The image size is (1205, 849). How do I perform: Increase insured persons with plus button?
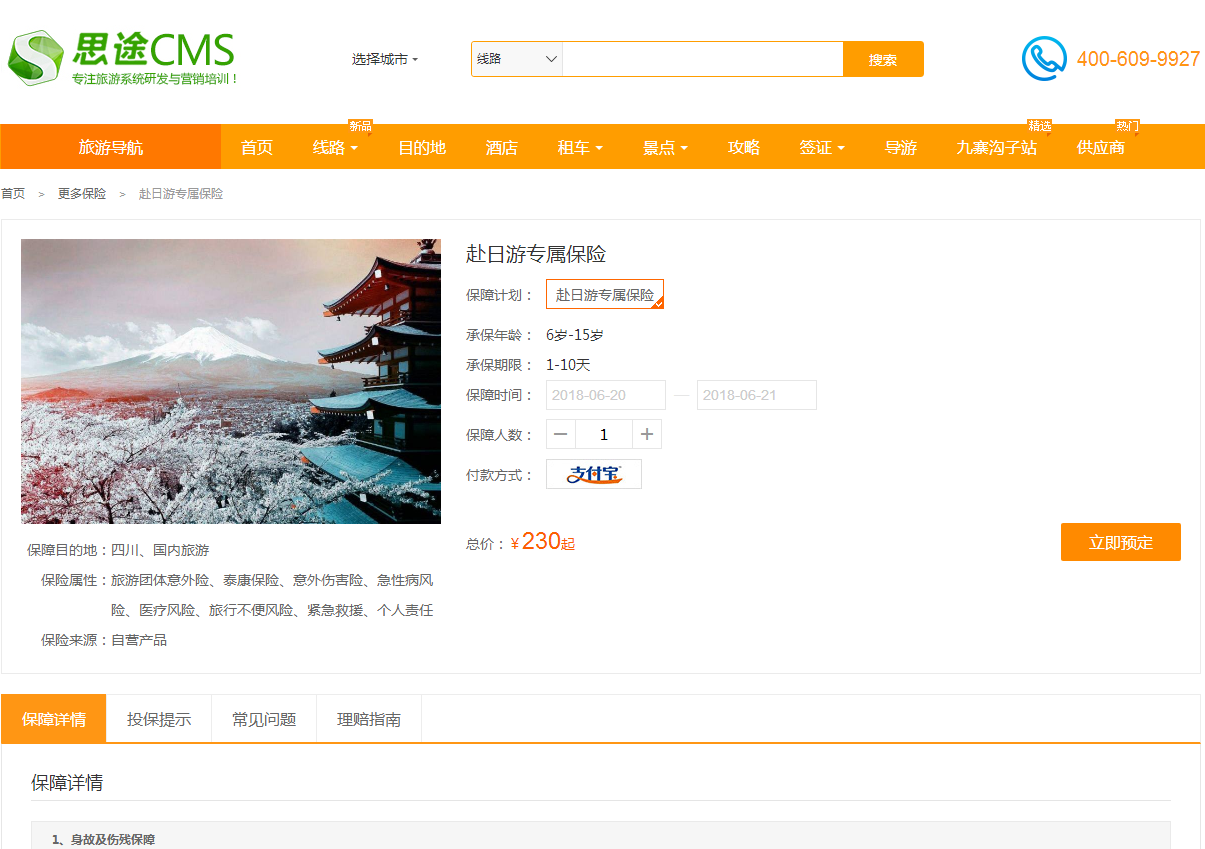pyautogui.click(x=647, y=434)
